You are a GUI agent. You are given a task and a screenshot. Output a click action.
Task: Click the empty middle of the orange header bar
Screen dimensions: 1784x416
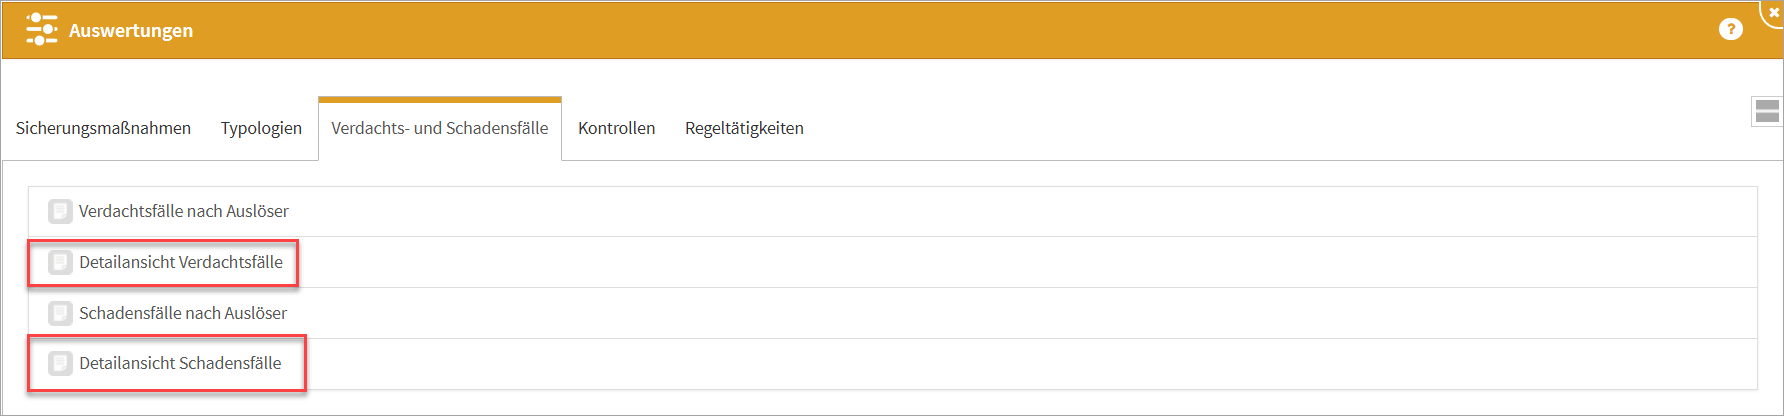tap(900, 30)
